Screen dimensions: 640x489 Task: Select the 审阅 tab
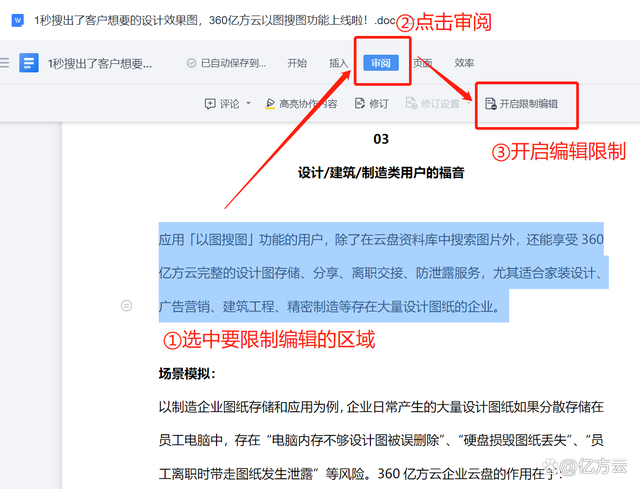pos(381,63)
